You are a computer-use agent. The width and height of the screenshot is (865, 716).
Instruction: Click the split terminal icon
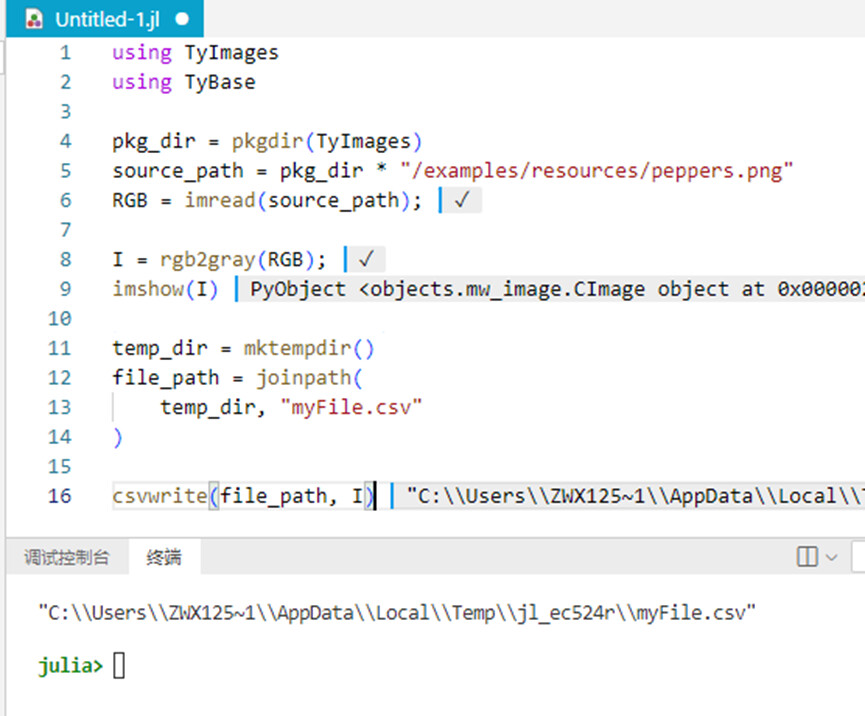pyautogui.click(x=807, y=557)
